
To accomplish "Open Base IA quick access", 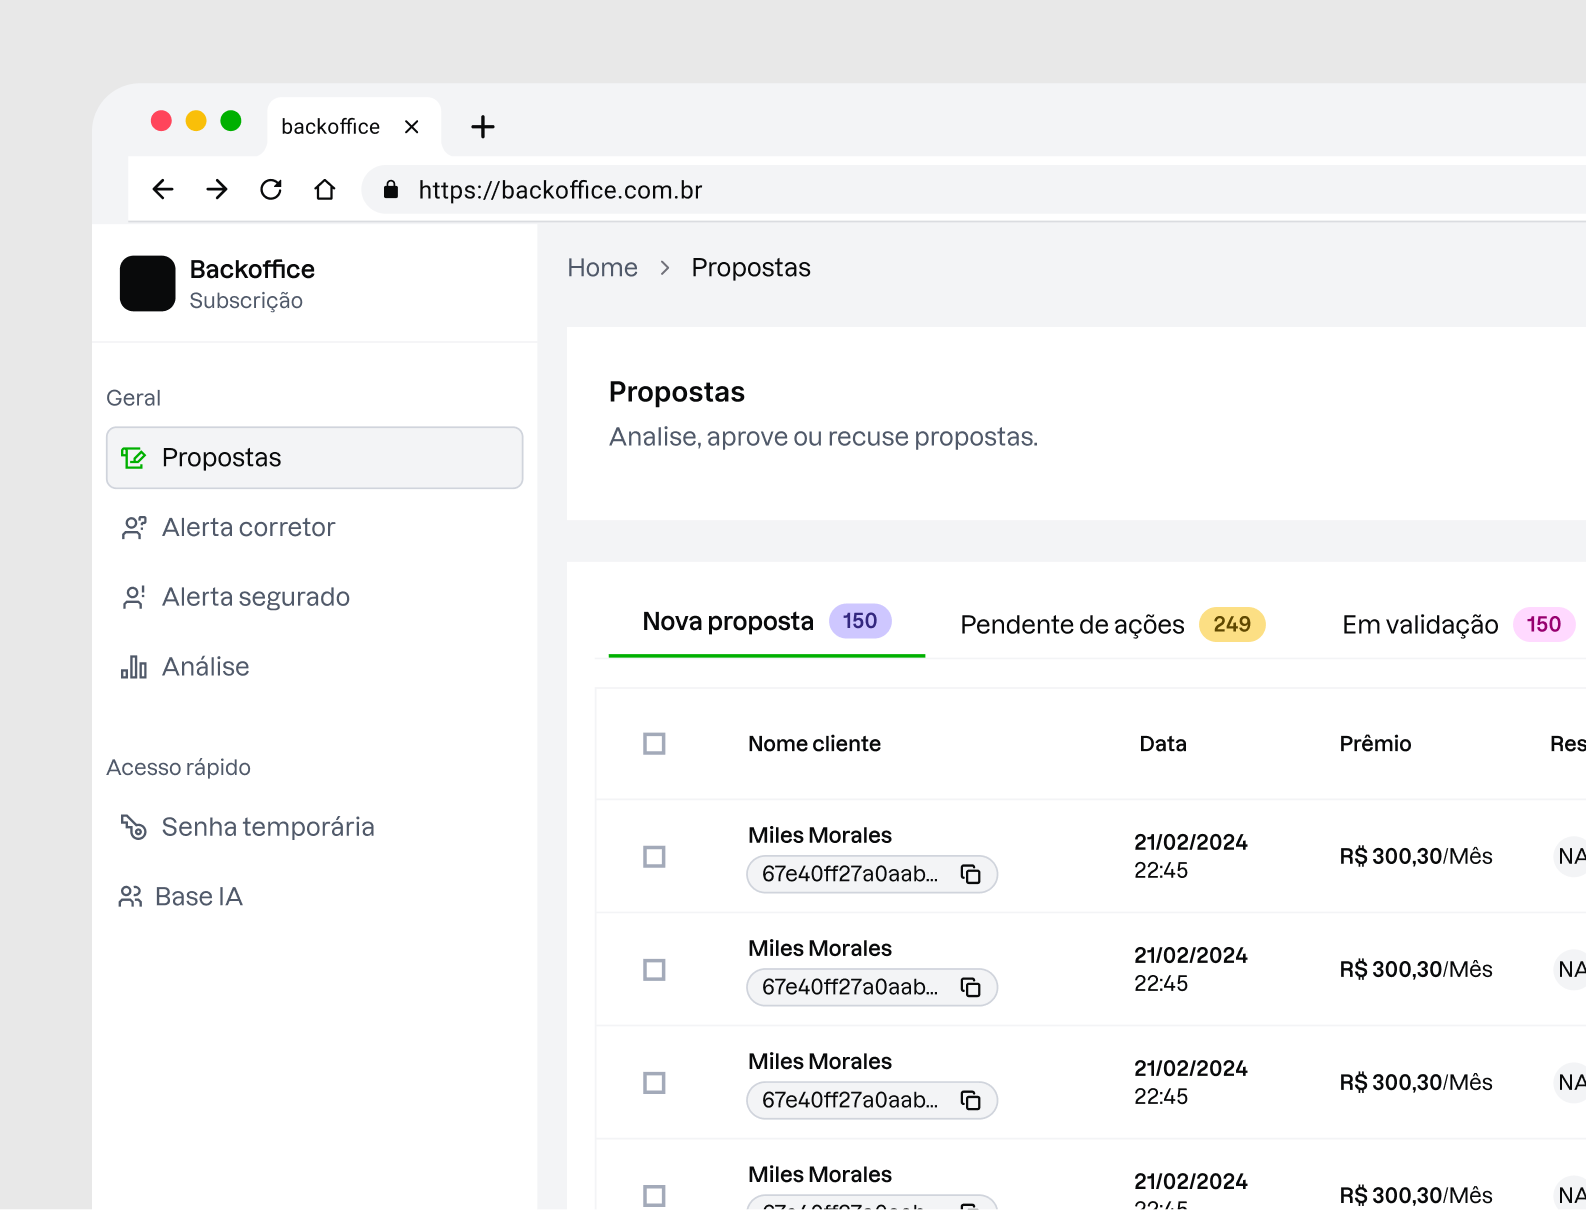I will pos(314,897).
